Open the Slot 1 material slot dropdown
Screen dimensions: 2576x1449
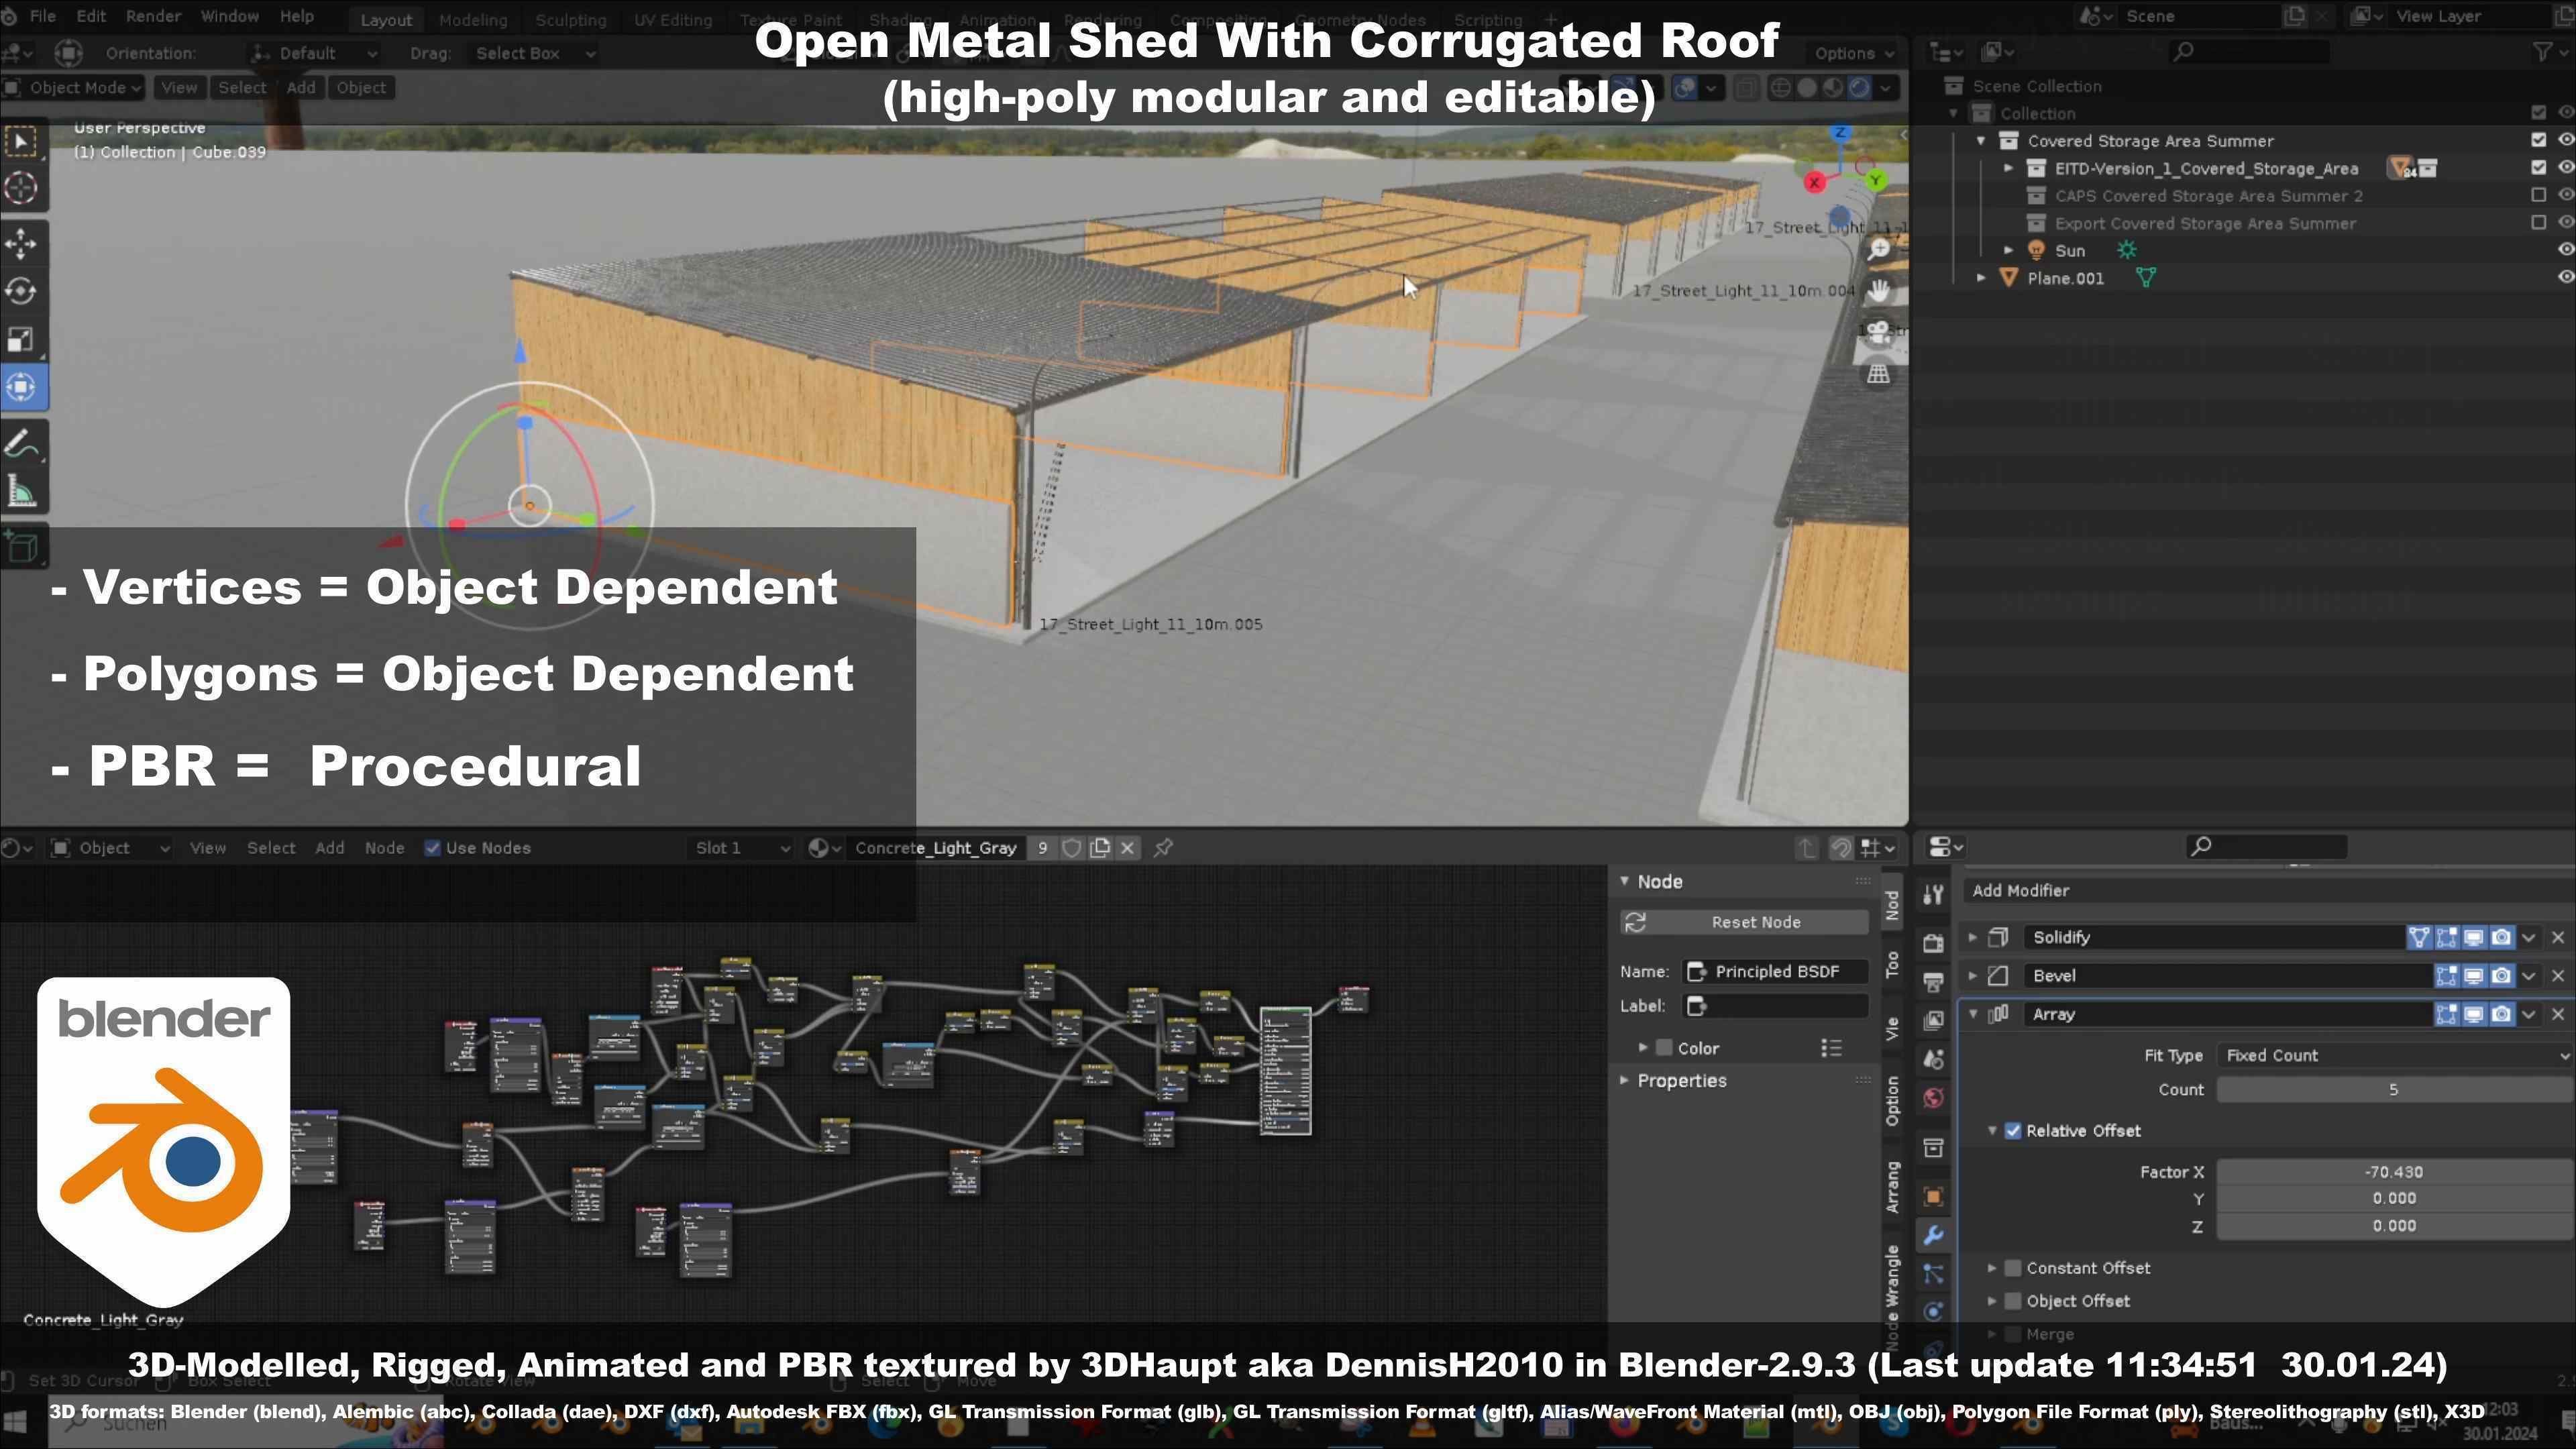[742, 848]
